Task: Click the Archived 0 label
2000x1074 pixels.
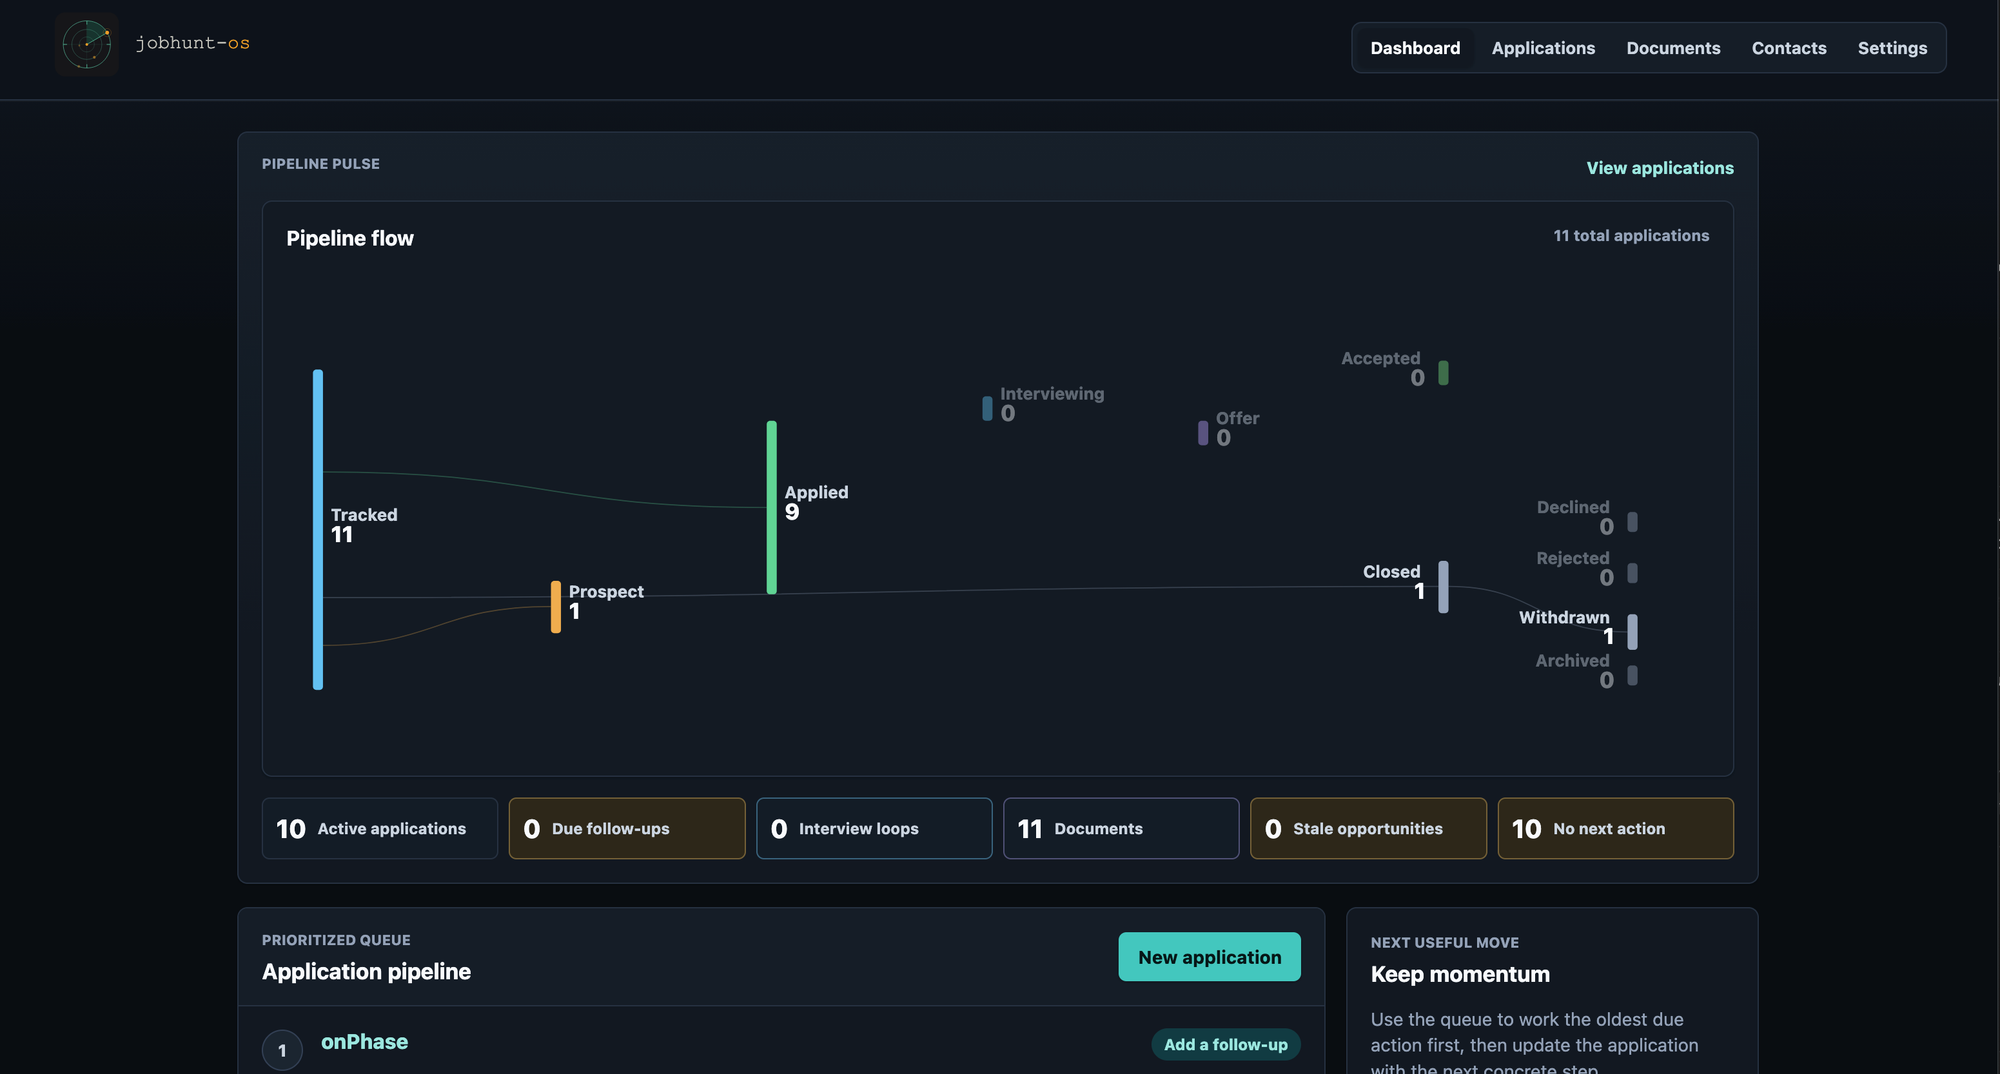Action: tap(1575, 670)
